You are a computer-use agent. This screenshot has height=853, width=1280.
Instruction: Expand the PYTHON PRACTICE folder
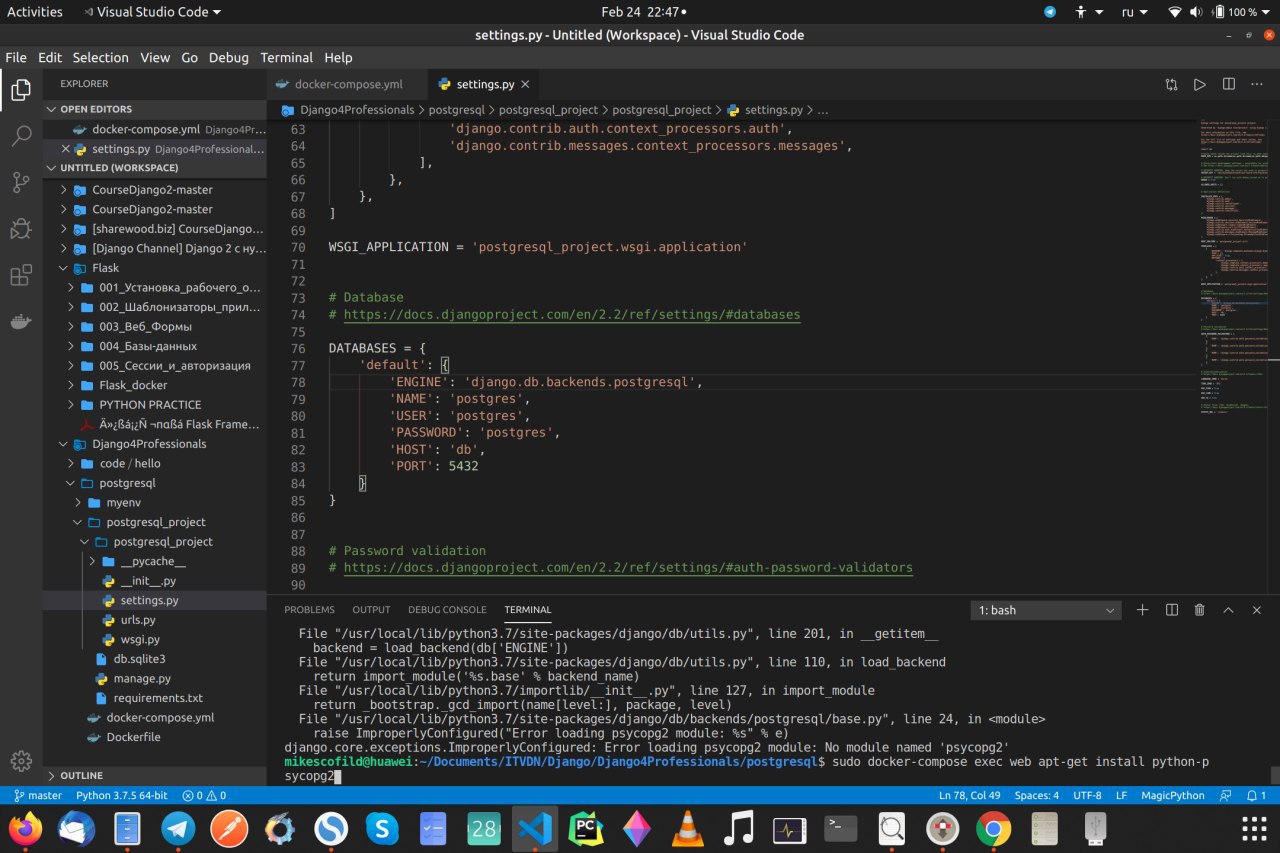(x=155, y=405)
